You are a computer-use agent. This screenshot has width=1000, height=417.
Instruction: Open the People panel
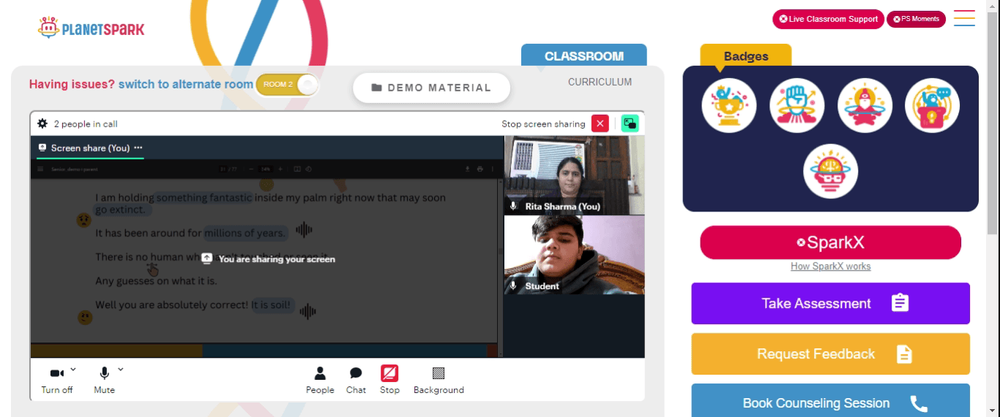[x=320, y=380]
